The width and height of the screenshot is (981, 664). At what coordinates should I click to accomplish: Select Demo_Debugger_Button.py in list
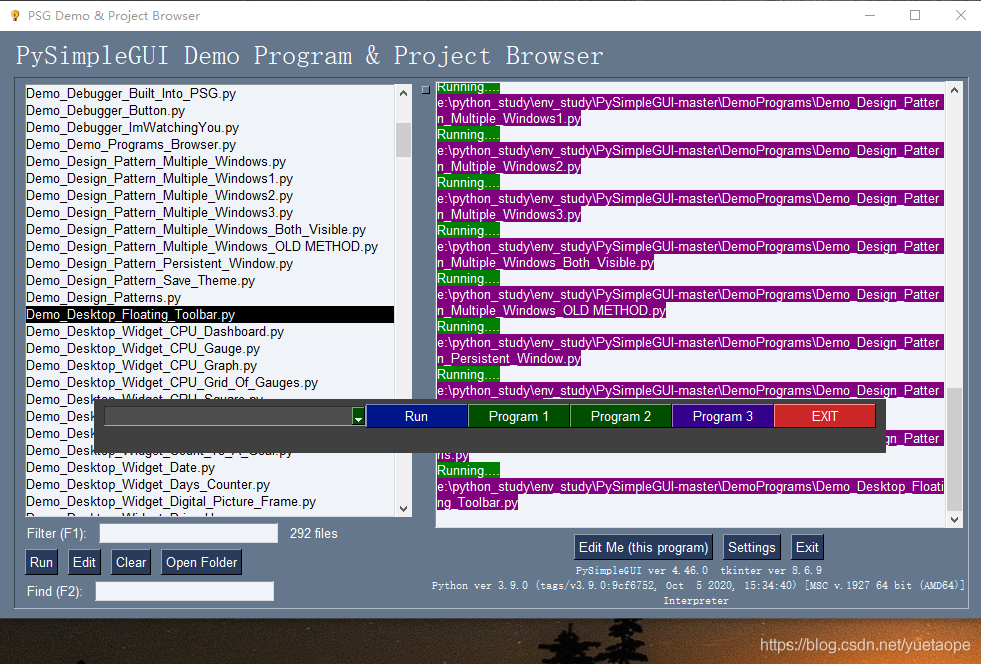coord(210,111)
